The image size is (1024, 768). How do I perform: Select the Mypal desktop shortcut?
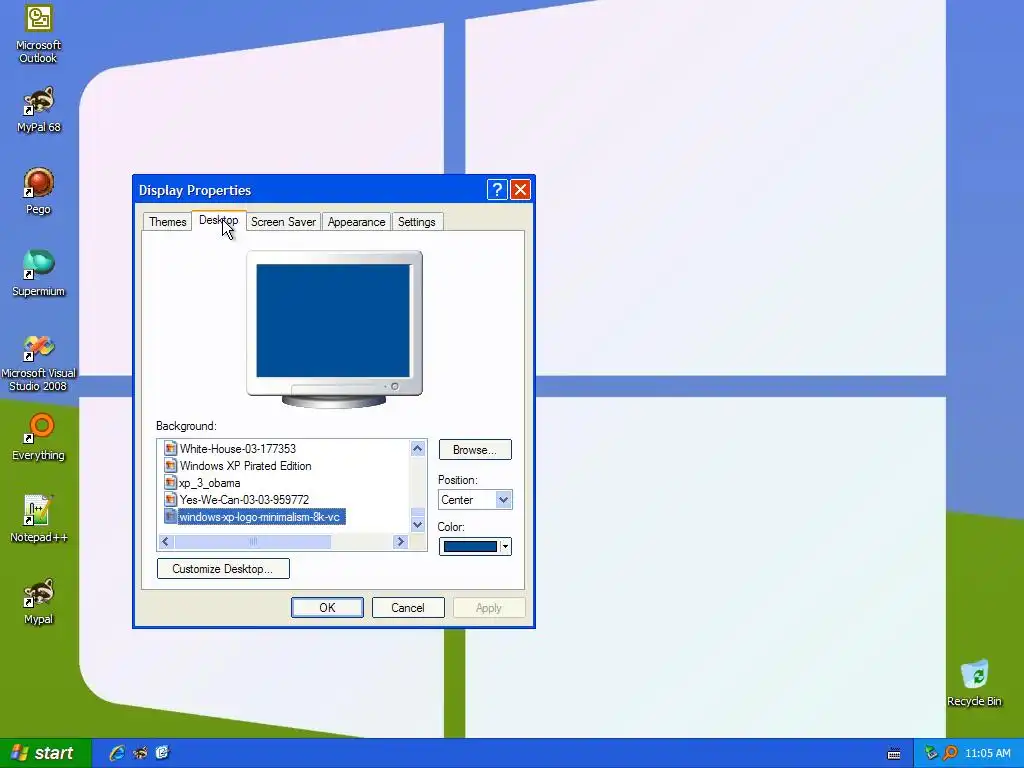(x=39, y=601)
